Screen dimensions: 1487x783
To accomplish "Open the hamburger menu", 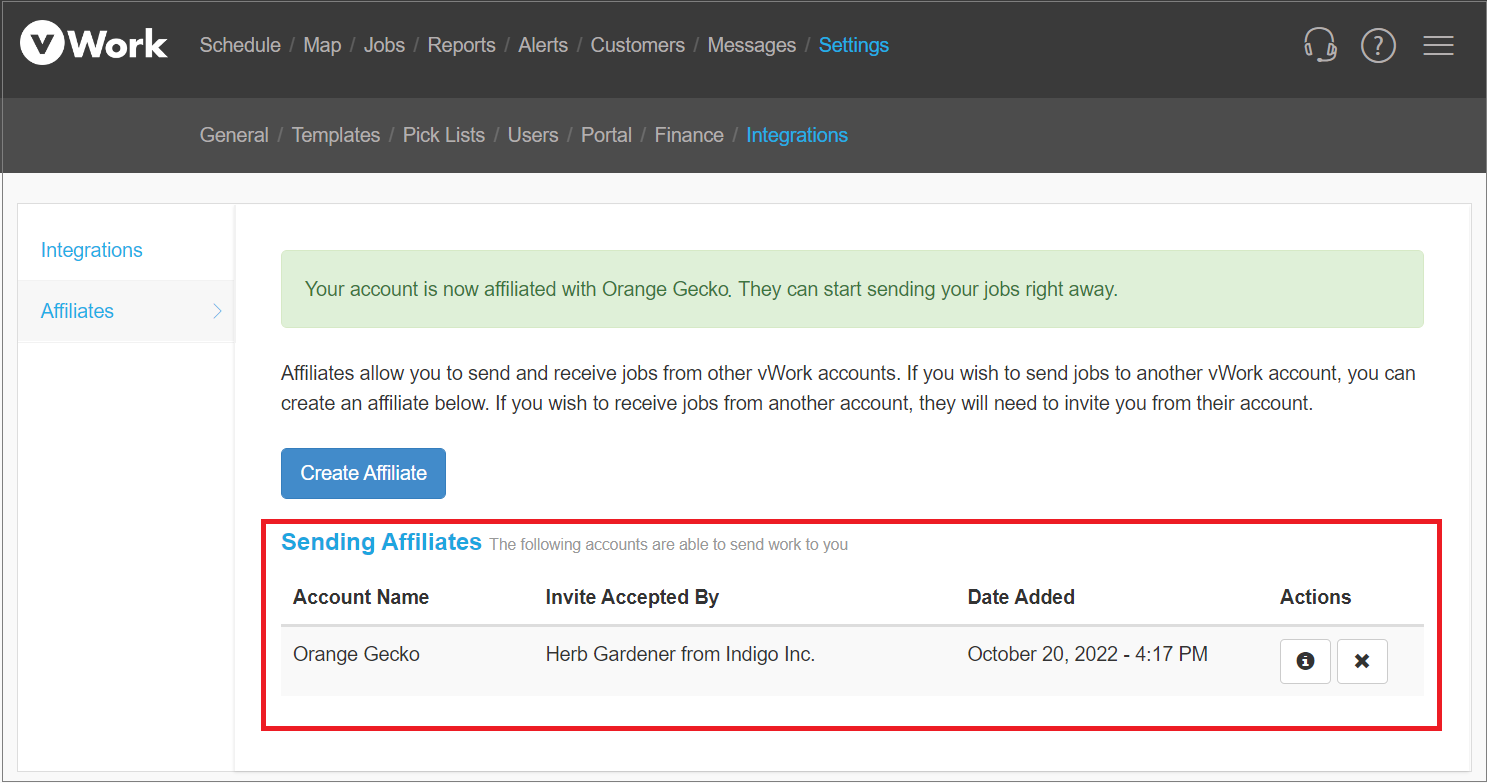I will point(1438,45).
